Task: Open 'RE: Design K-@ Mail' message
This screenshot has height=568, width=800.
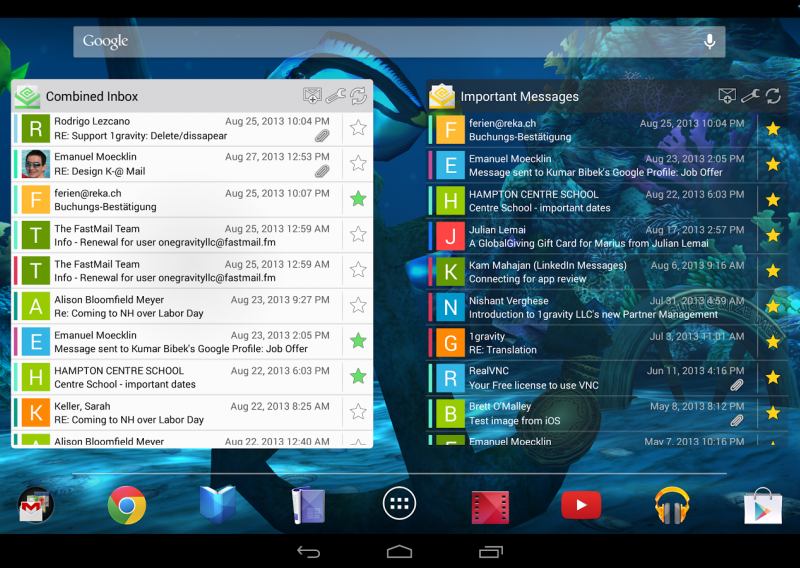Action: pyautogui.click(x=100, y=171)
